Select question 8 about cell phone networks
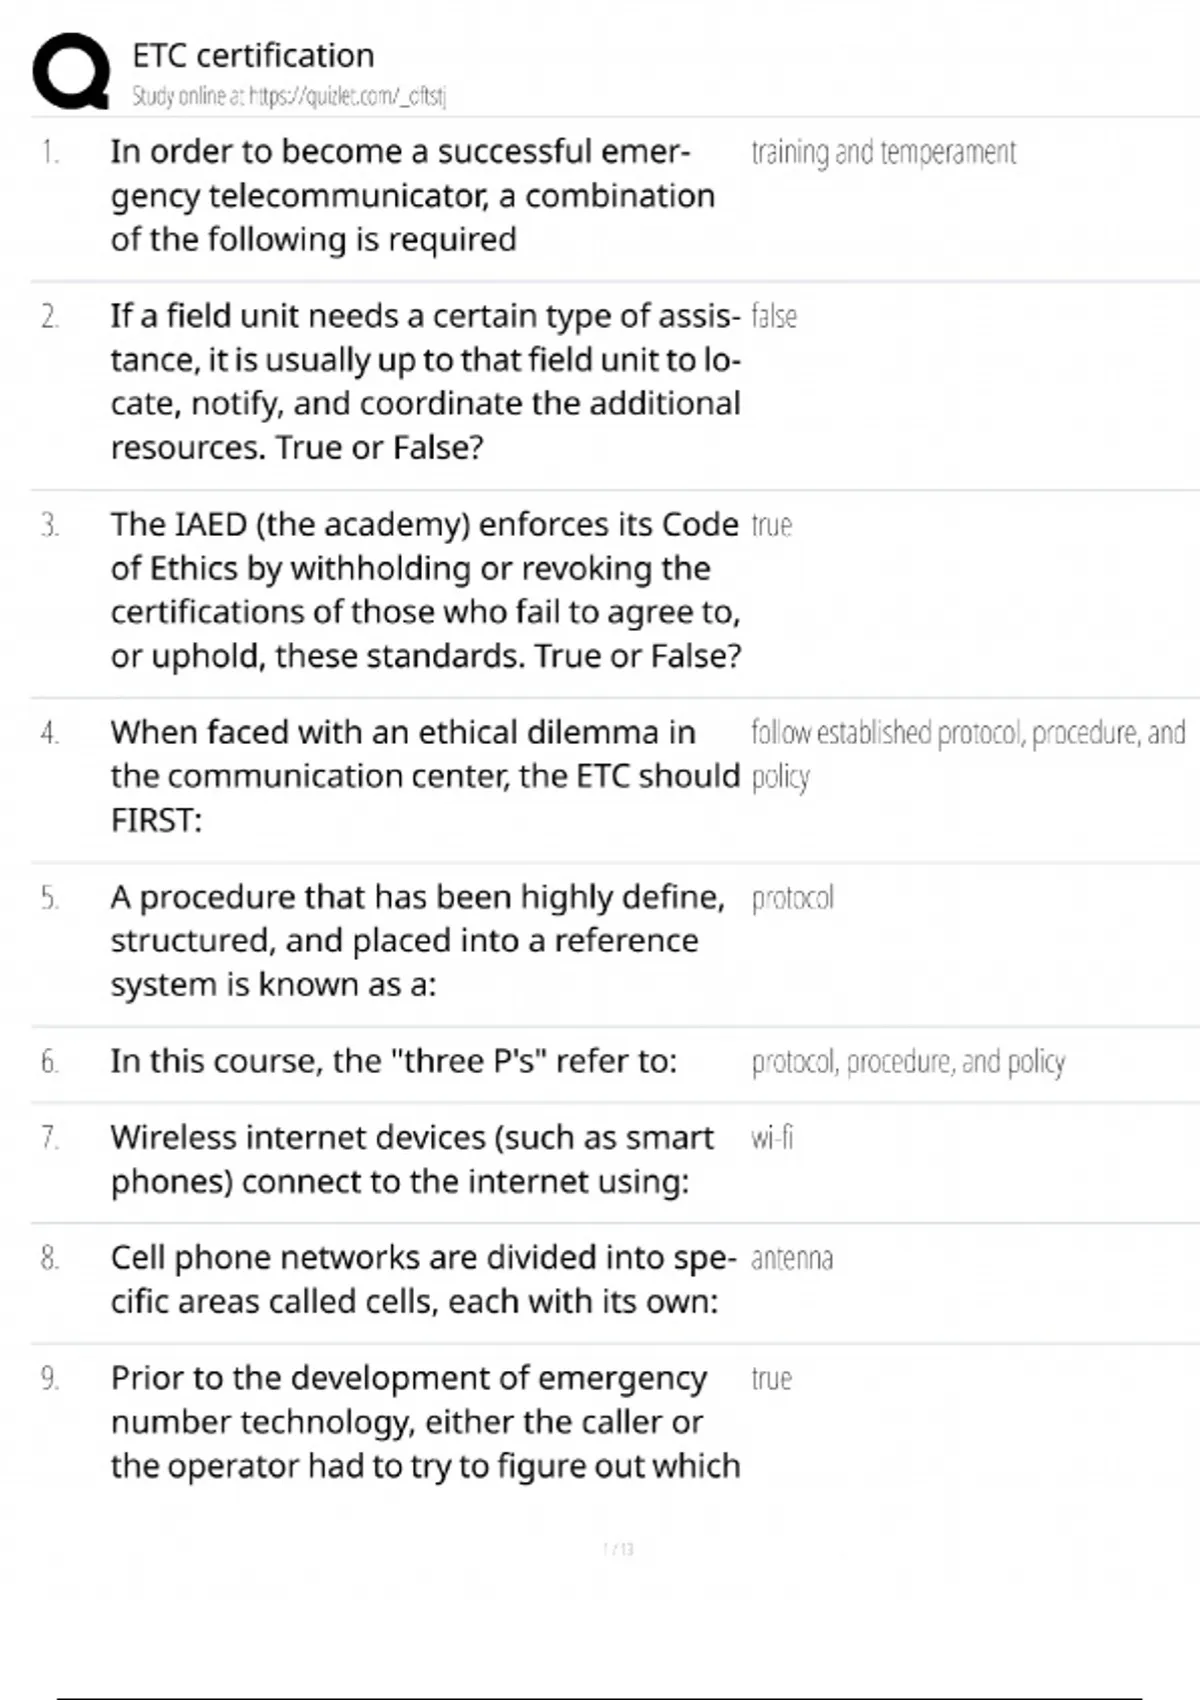 [423, 1279]
